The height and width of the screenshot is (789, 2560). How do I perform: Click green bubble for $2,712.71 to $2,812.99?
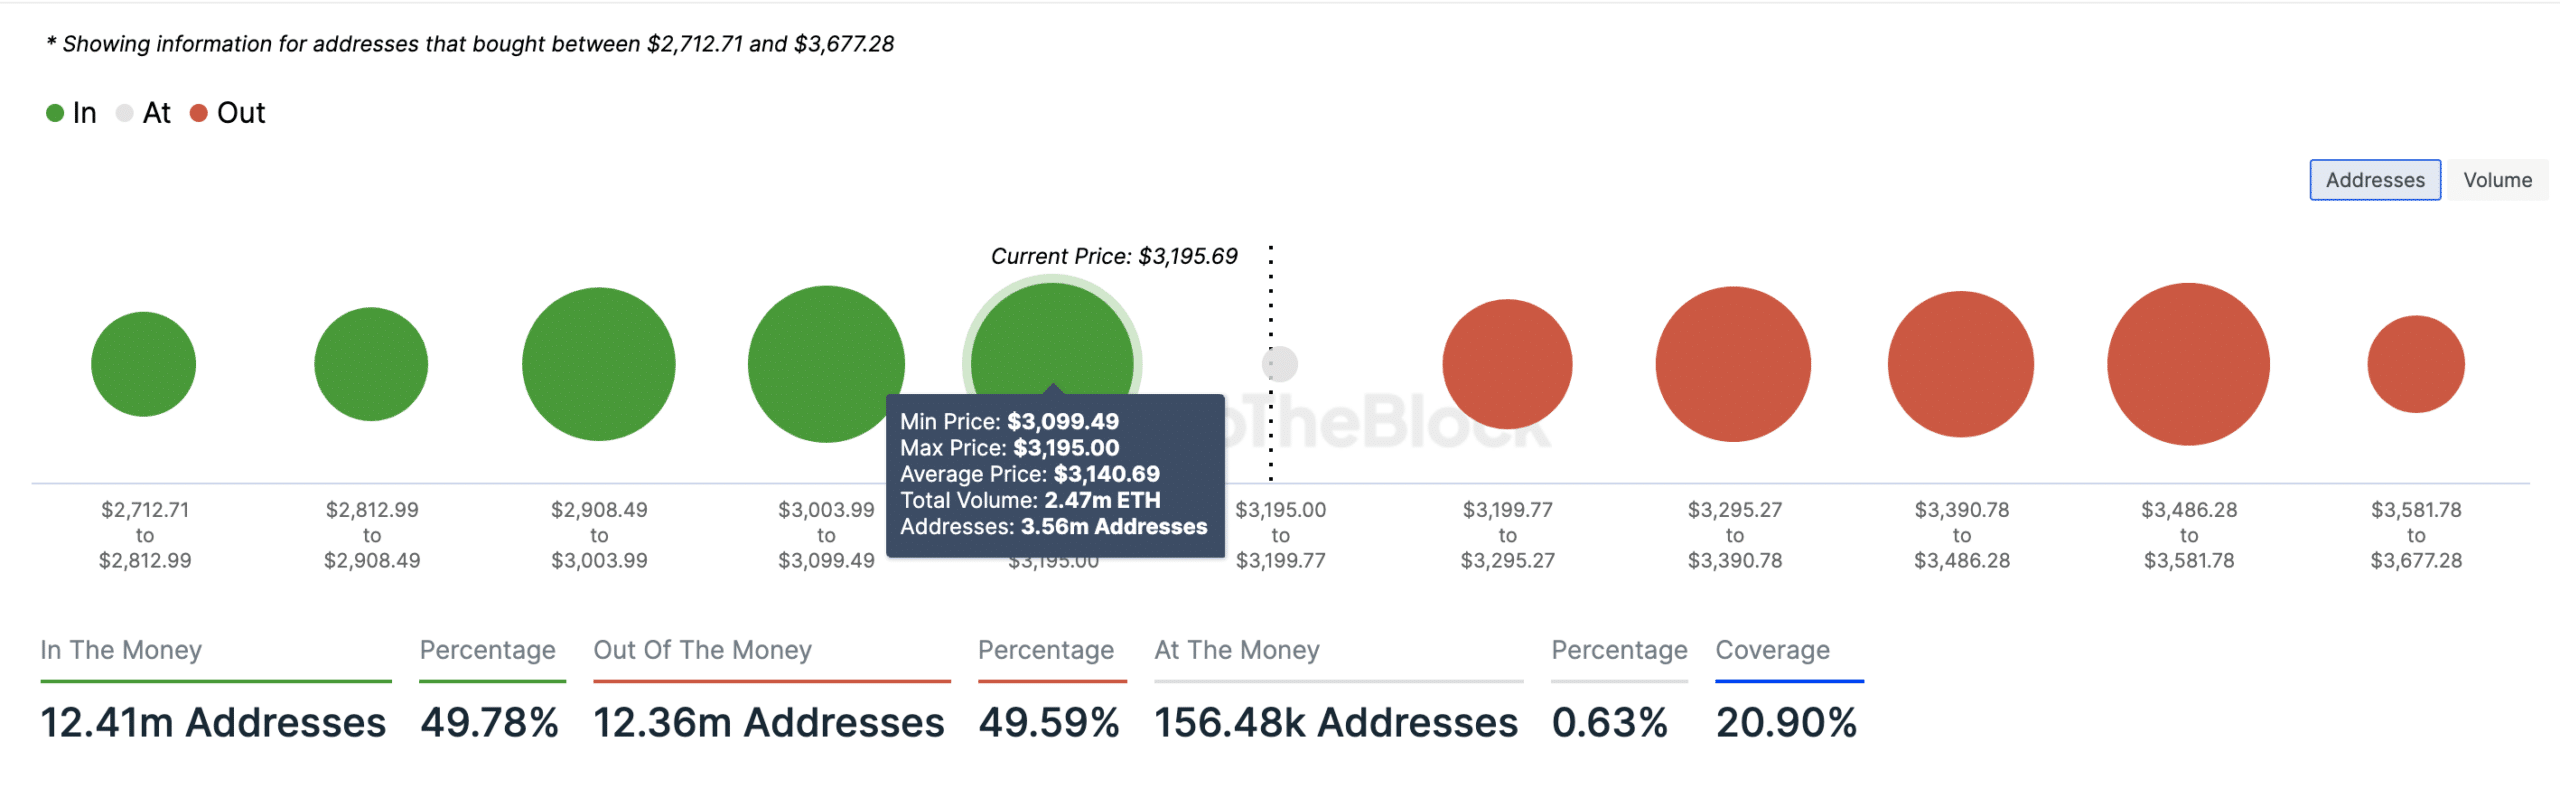(143, 364)
